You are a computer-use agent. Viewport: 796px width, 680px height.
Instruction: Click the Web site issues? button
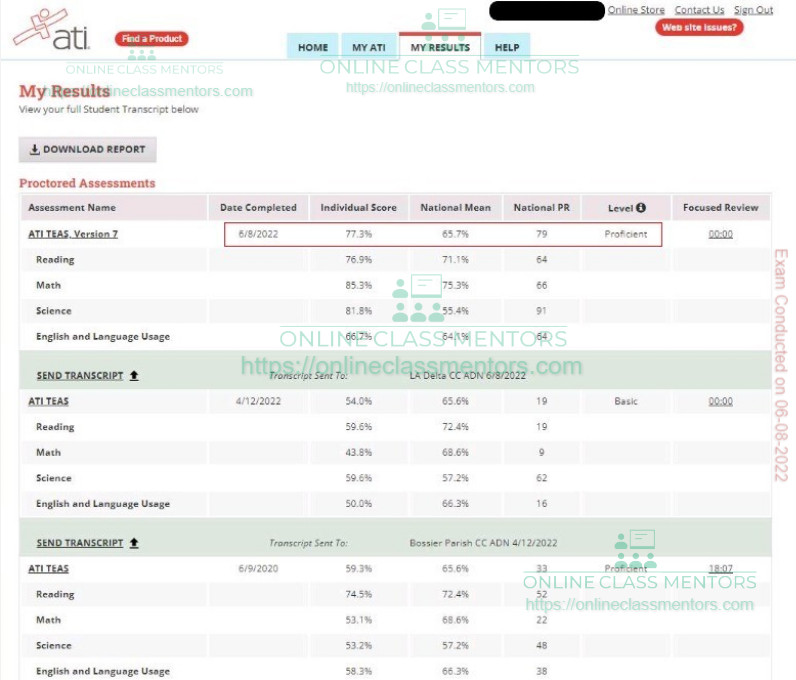coord(700,27)
